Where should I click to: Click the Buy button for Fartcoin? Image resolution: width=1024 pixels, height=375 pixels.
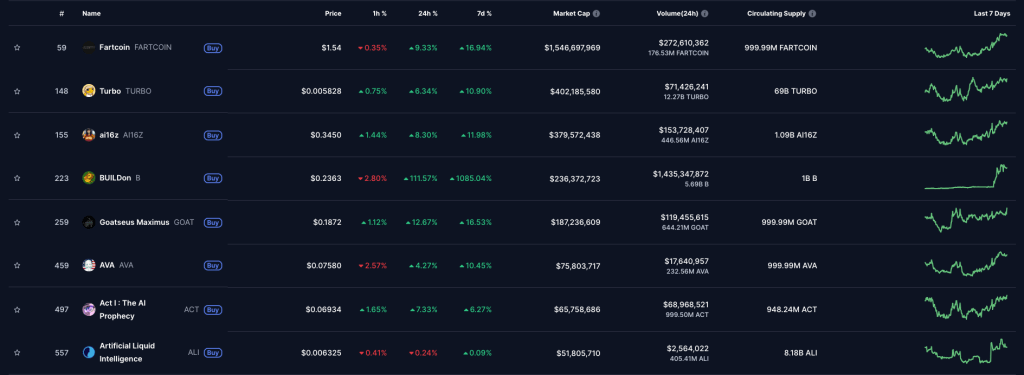tap(213, 48)
